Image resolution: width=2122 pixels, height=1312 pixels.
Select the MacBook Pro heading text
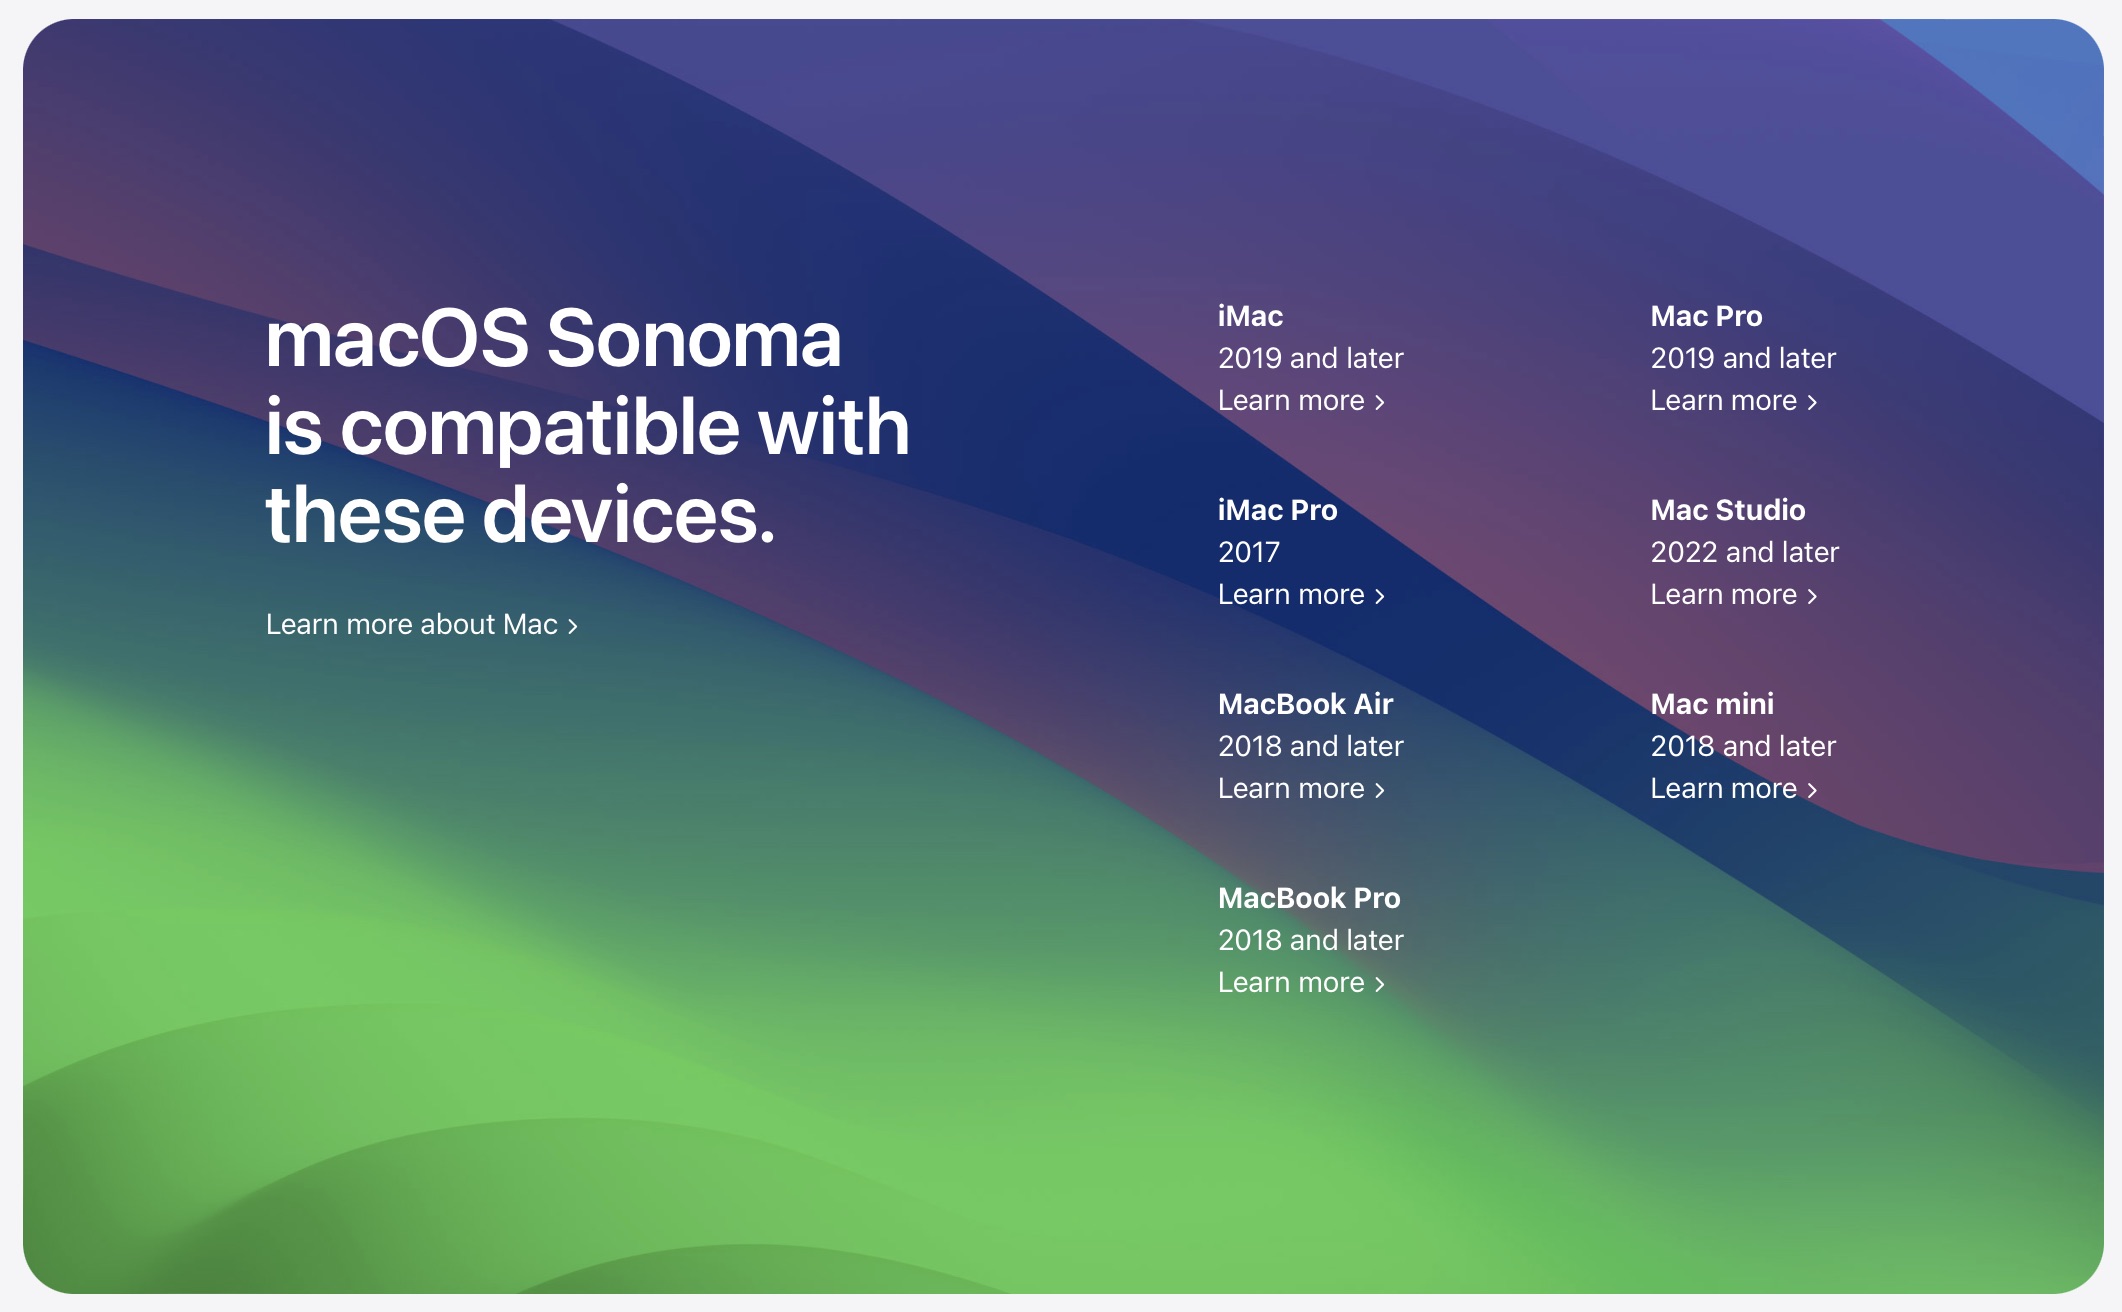tap(1309, 898)
